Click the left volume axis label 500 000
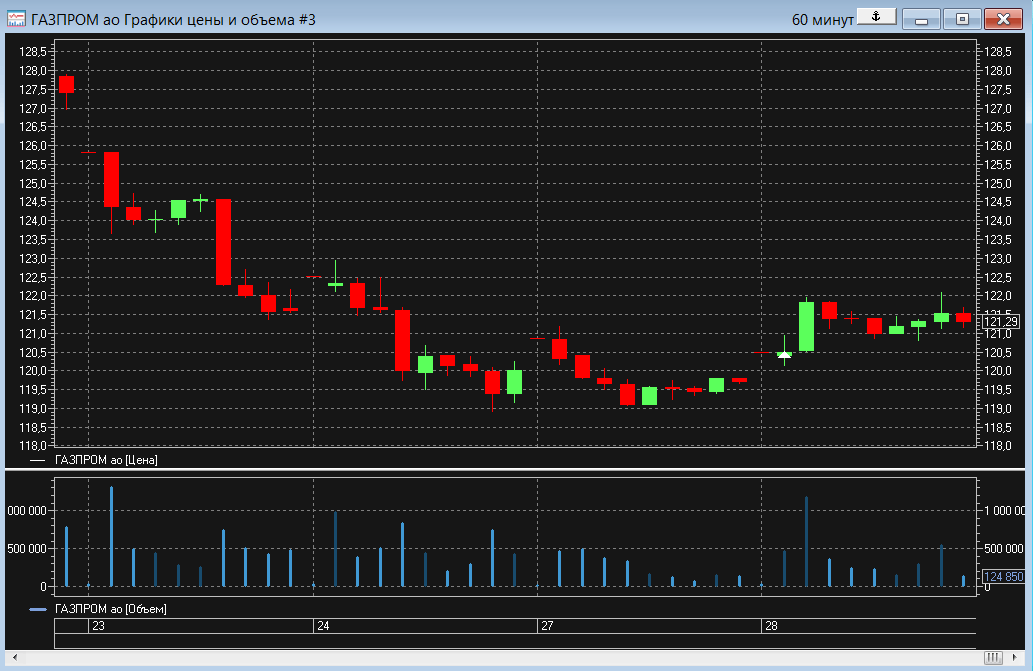The image size is (1033, 671). pos(27,549)
